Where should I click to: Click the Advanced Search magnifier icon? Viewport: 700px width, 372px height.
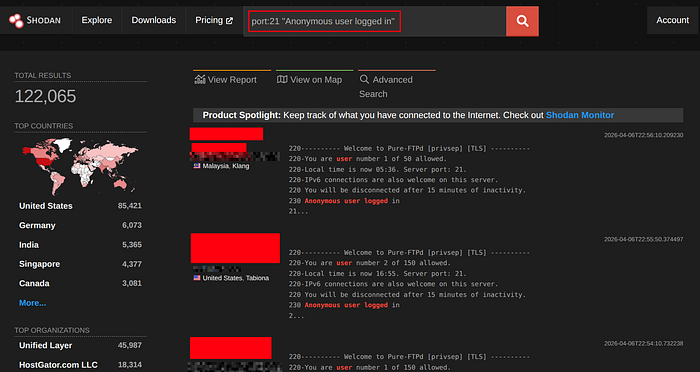(x=364, y=79)
